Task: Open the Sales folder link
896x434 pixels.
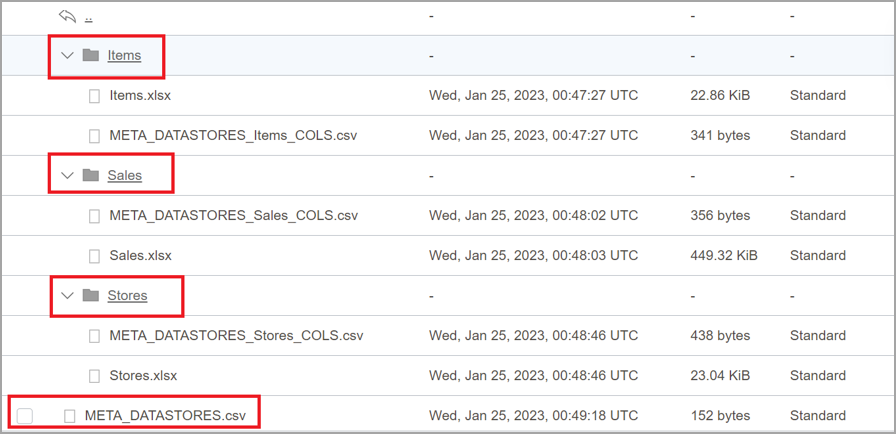Action: (x=125, y=175)
